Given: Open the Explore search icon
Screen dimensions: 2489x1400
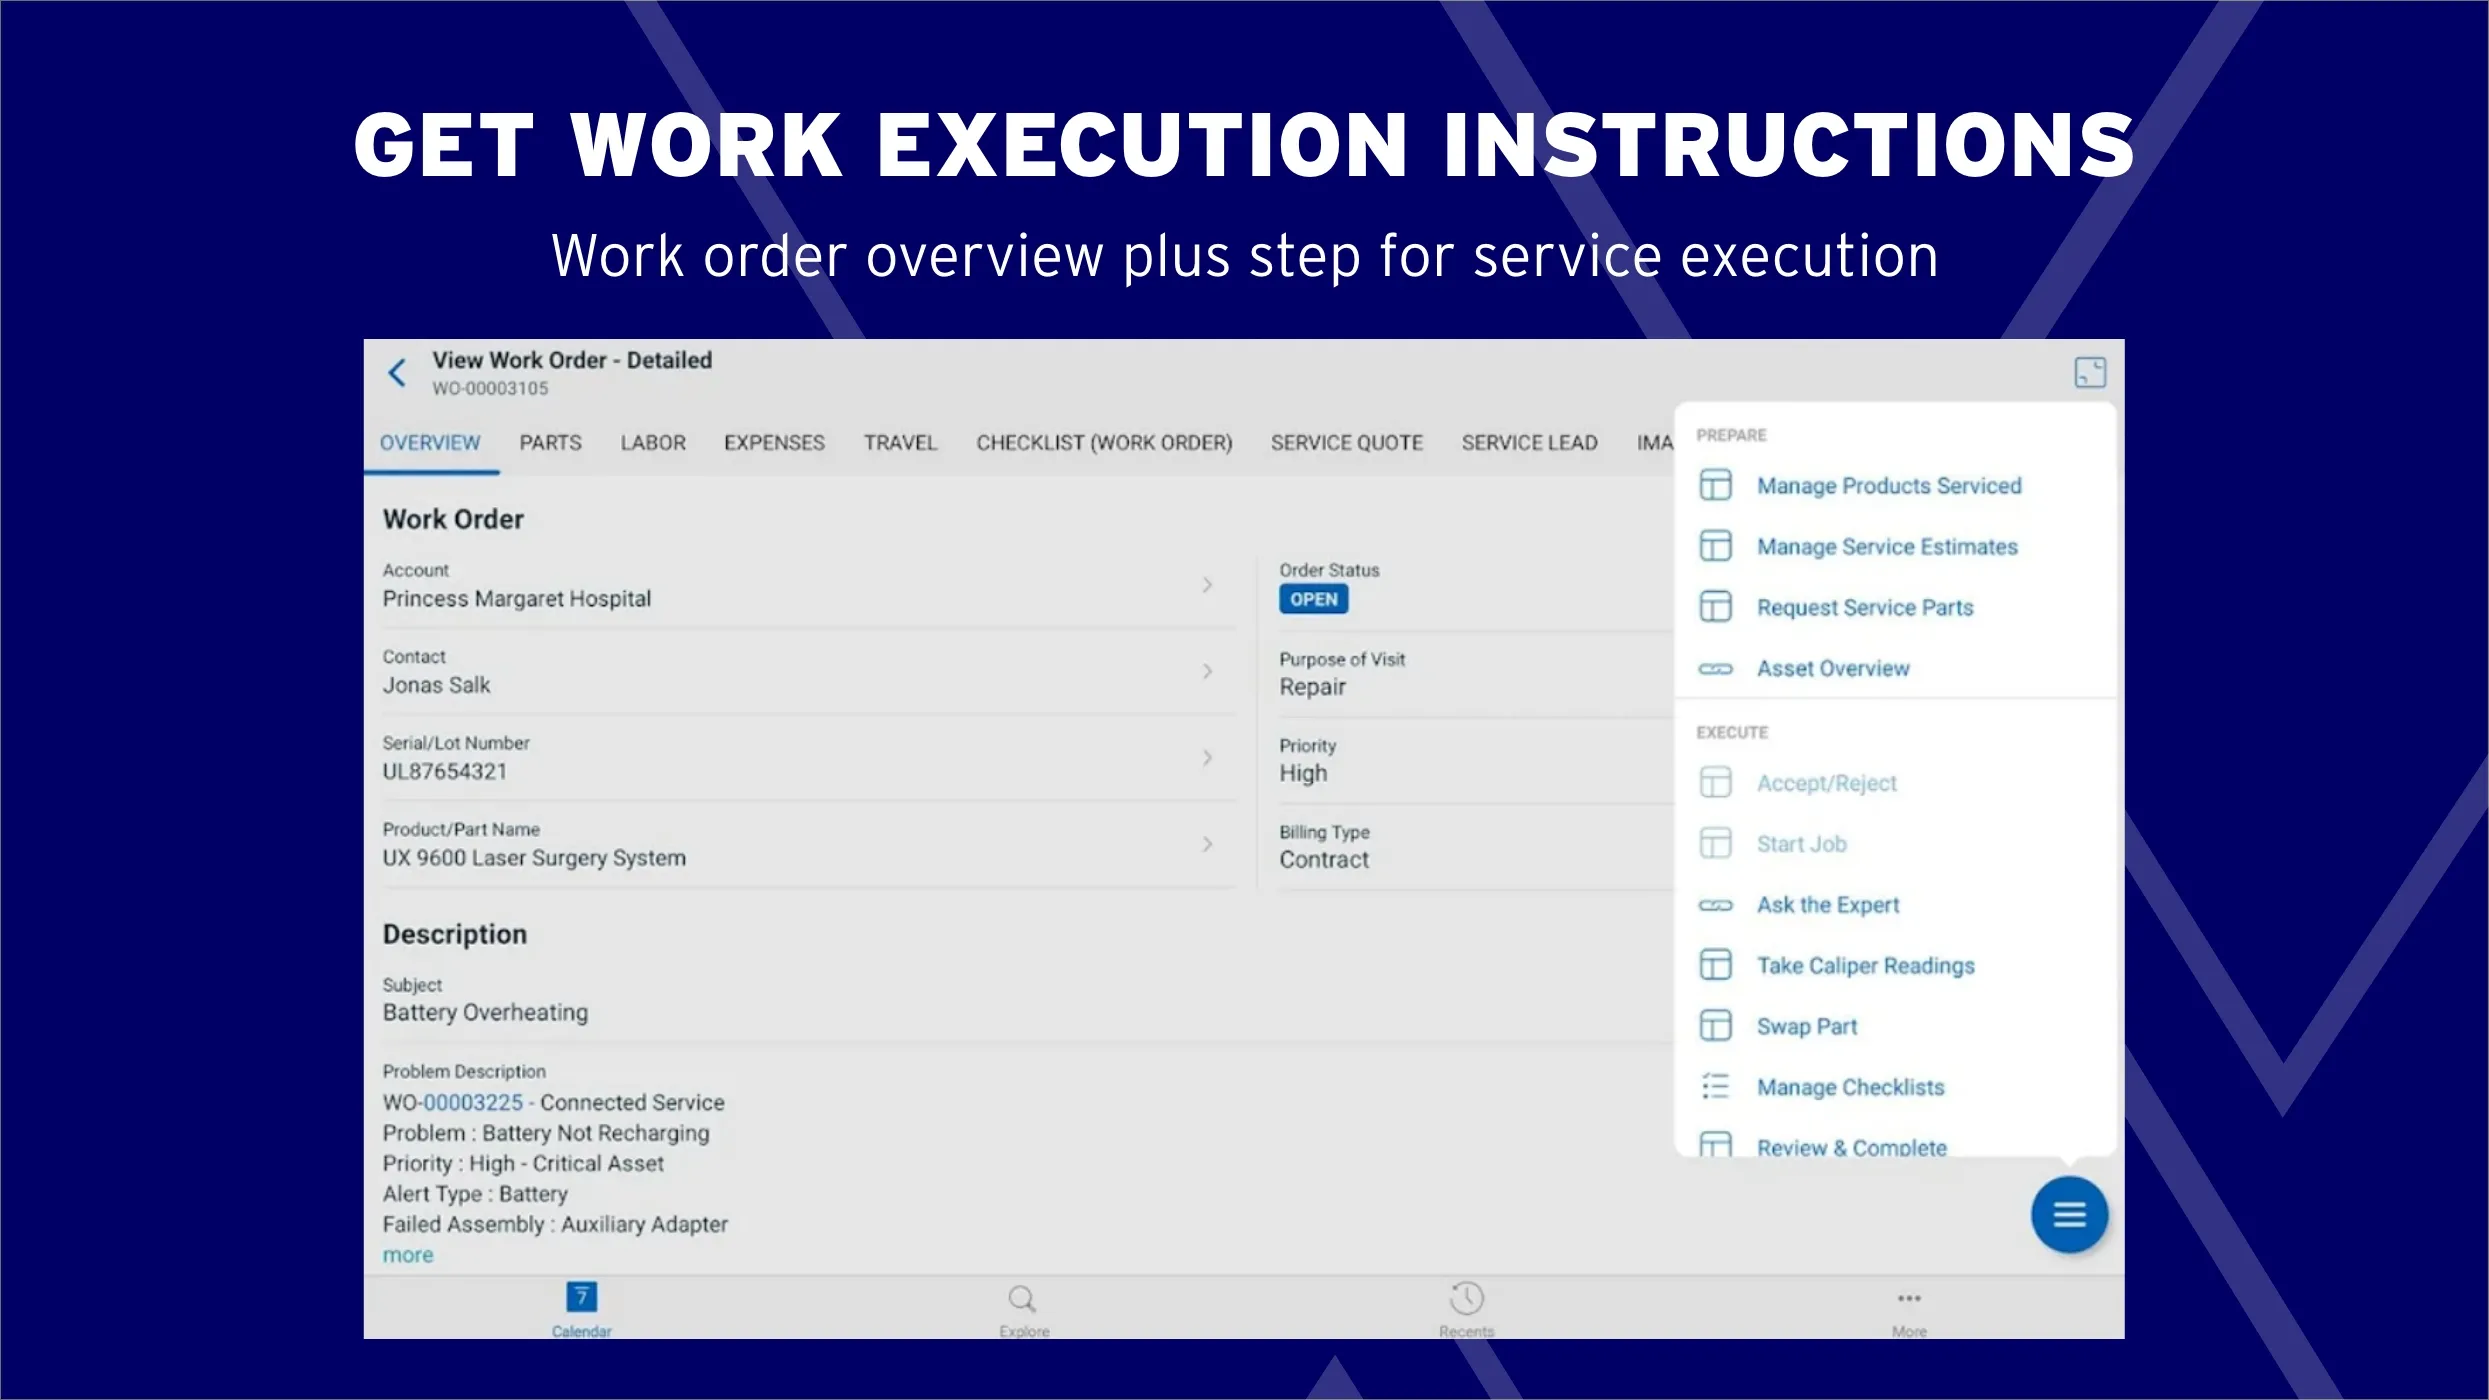Looking at the screenshot, I should (x=1022, y=1299).
